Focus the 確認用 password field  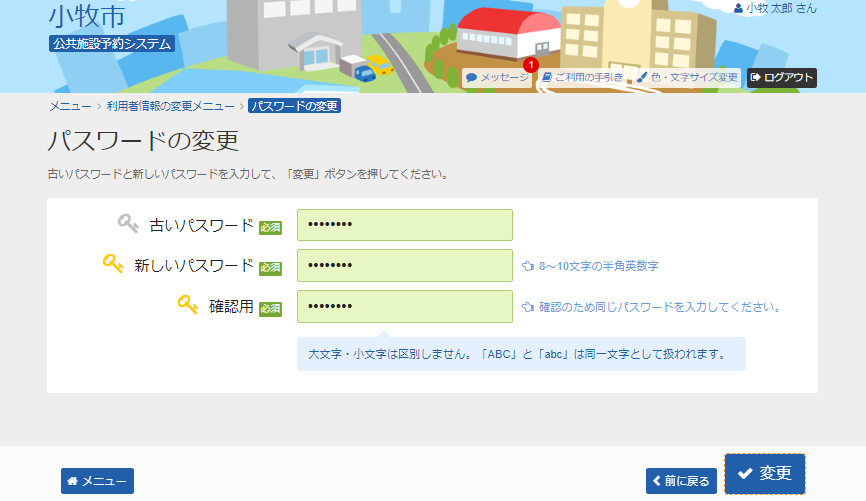coord(404,306)
